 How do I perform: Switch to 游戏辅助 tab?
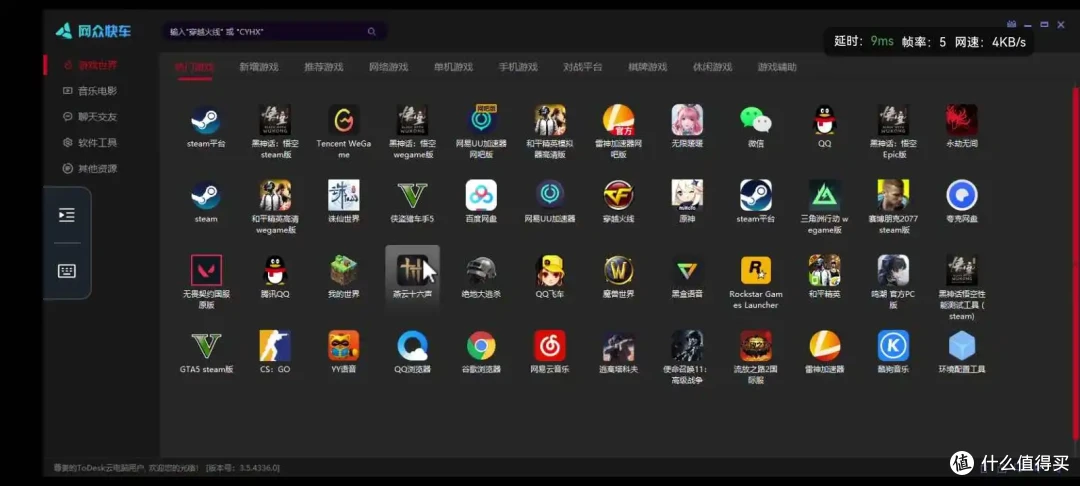(x=777, y=67)
